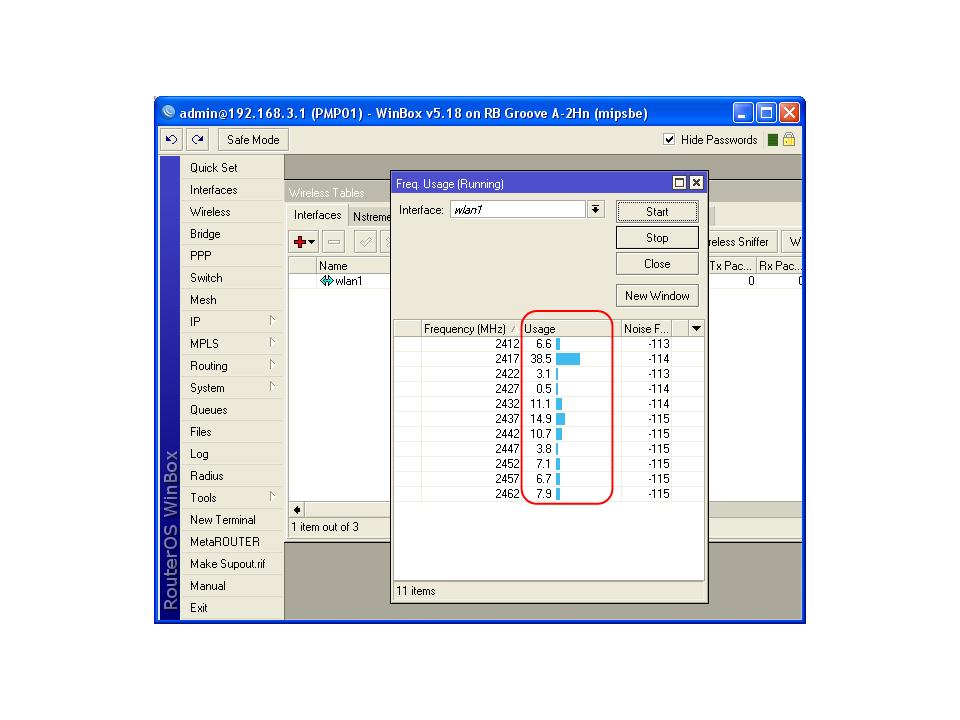Click the Wireless Sniffer button

(743, 242)
